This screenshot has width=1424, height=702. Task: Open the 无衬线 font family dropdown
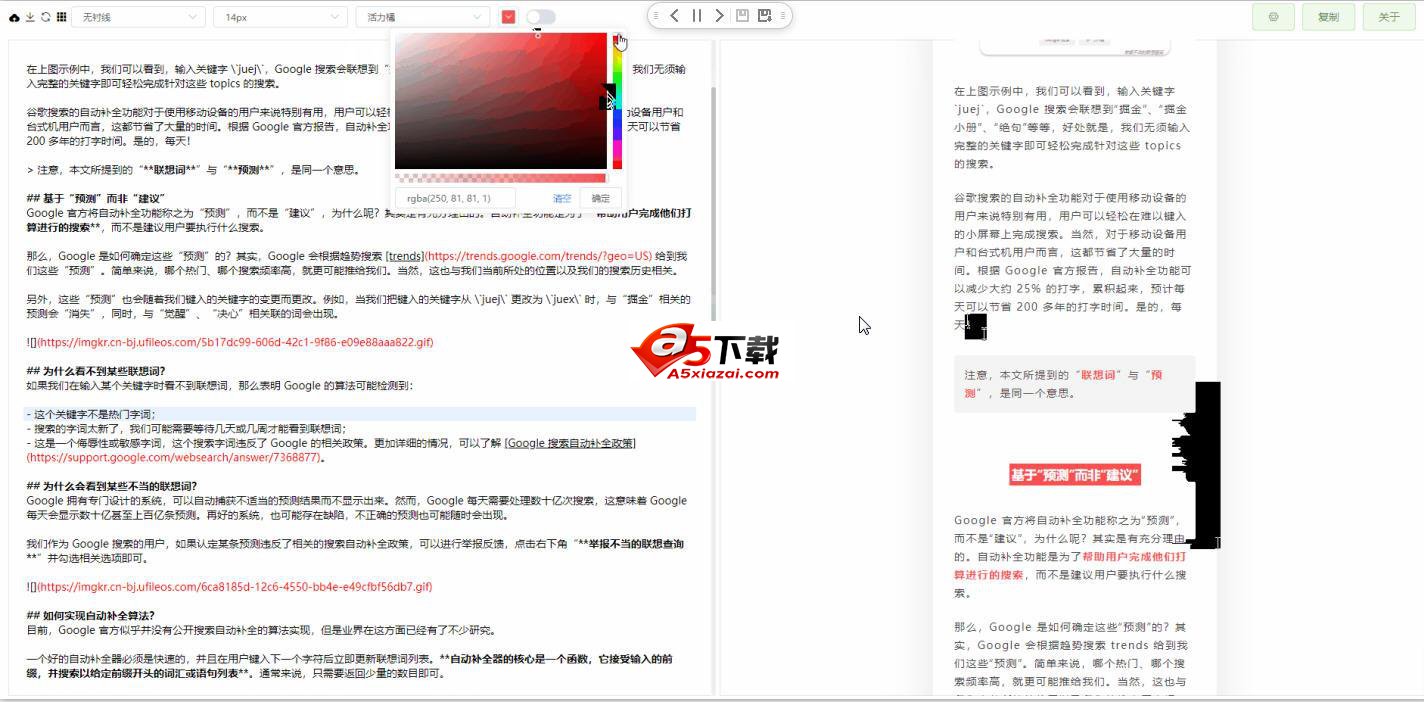tap(138, 16)
